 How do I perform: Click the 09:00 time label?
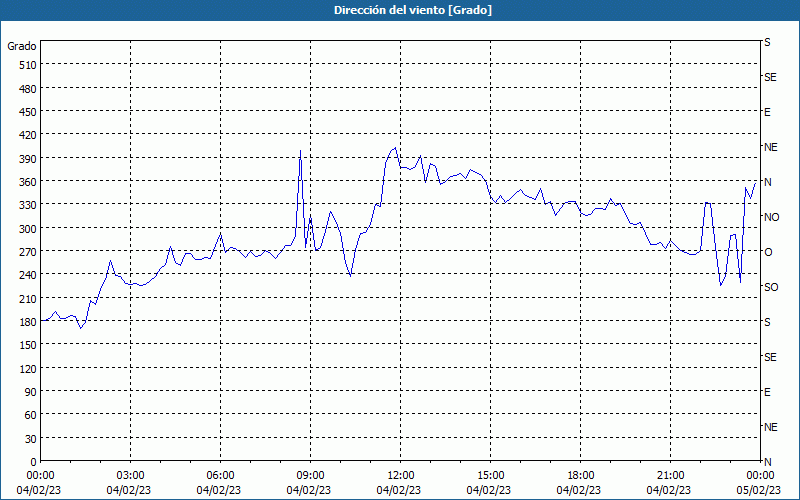(310, 476)
